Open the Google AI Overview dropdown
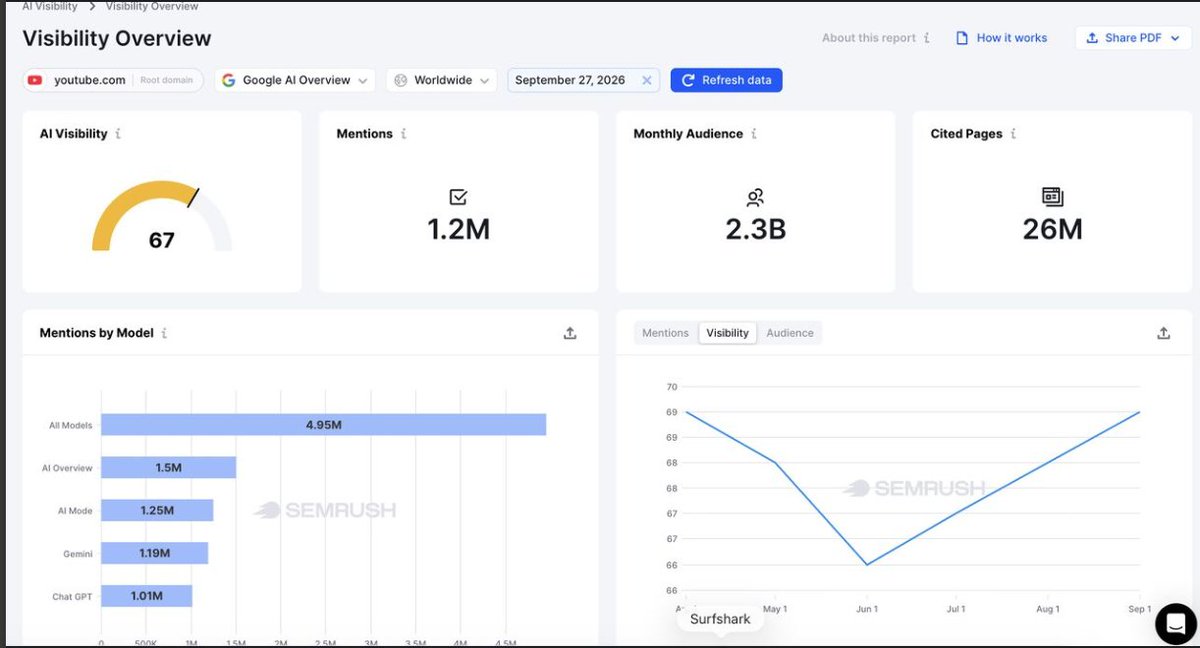The image size is (1200, 648). pyautogui.click(x=295, y=80)
